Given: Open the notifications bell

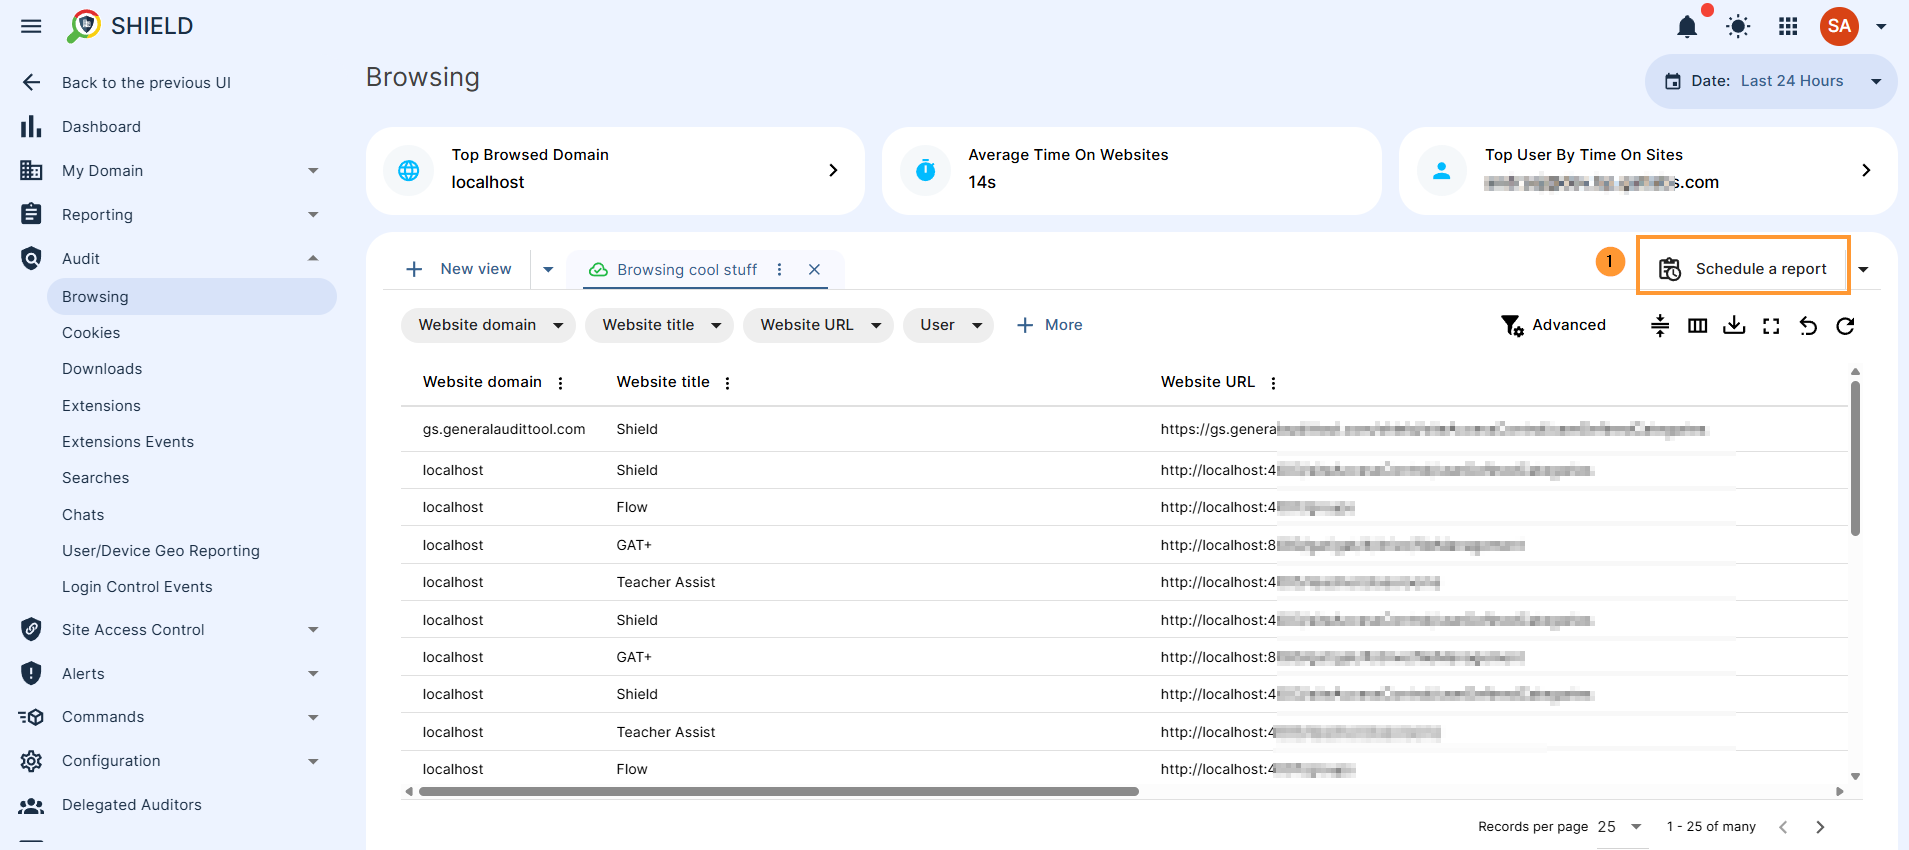Looking at the screenshot, I should 1687,27.
